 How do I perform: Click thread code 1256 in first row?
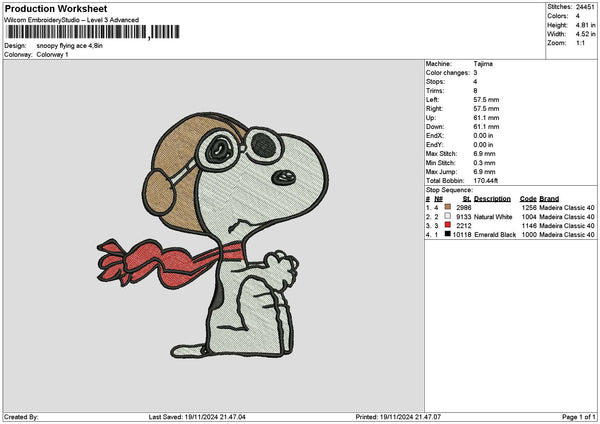pyautogui.click(x=529, y=208)
